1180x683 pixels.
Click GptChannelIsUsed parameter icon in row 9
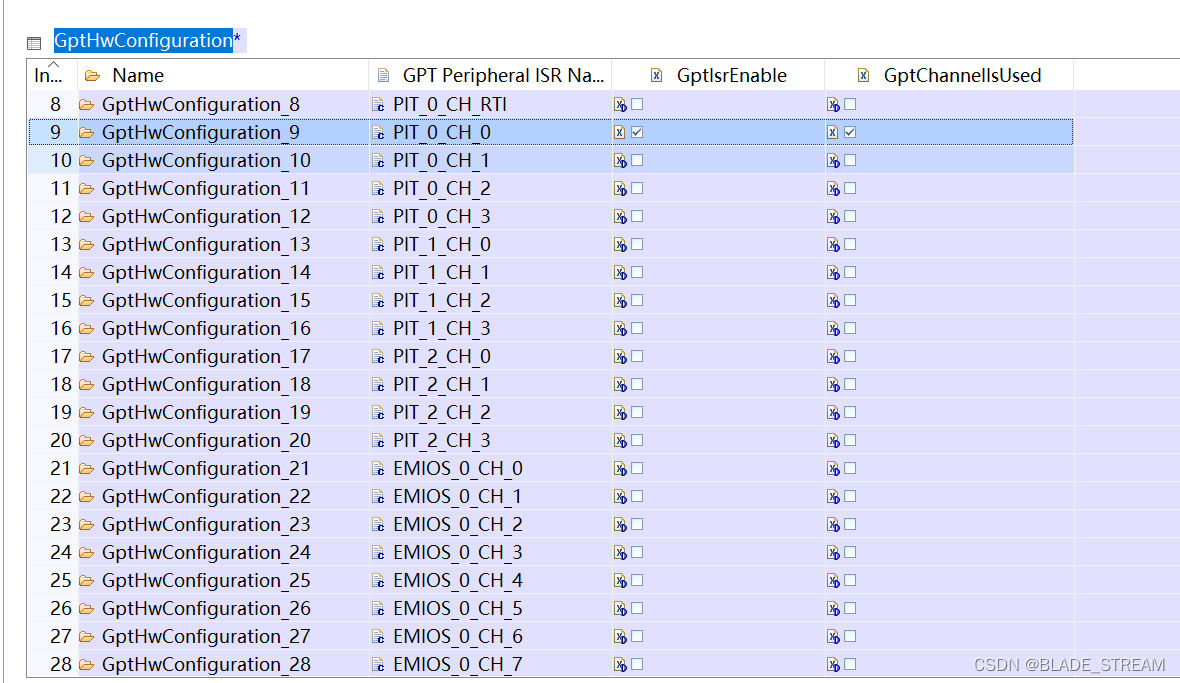click(x=832, y=132)
